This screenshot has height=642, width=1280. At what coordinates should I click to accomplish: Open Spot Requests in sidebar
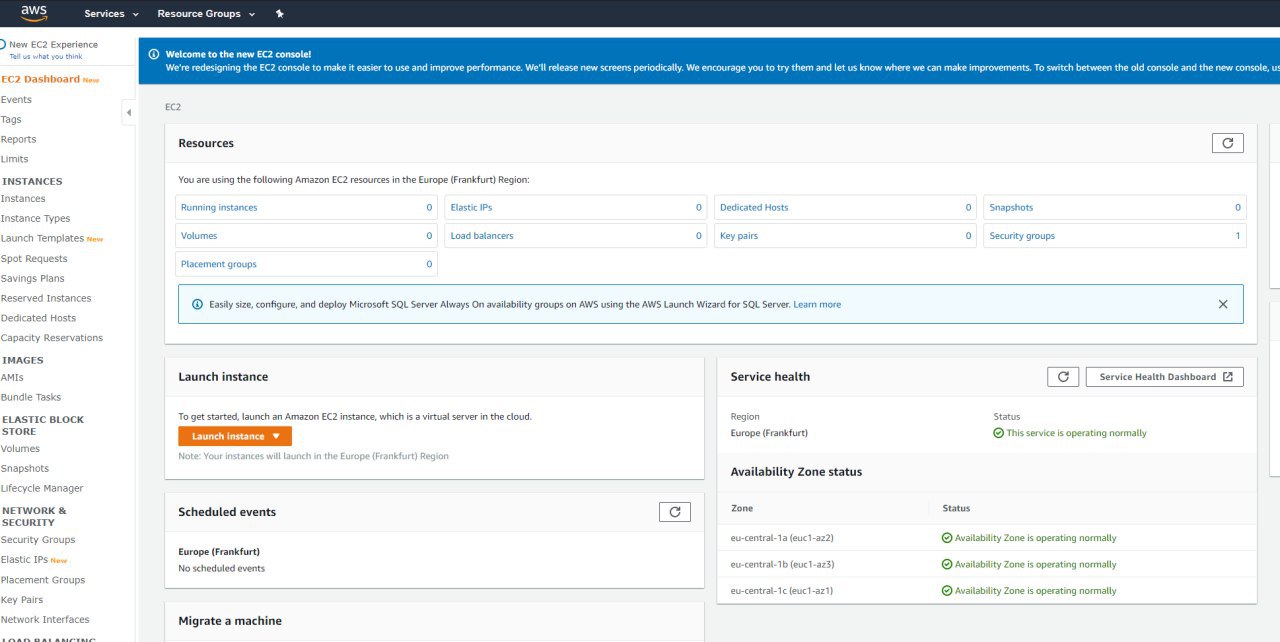tap(34, 259)
